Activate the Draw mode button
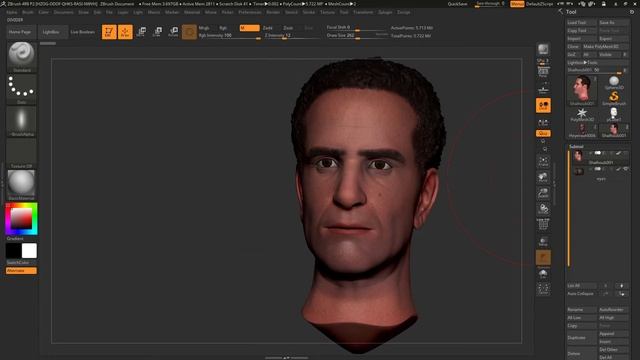 [125, 32]
